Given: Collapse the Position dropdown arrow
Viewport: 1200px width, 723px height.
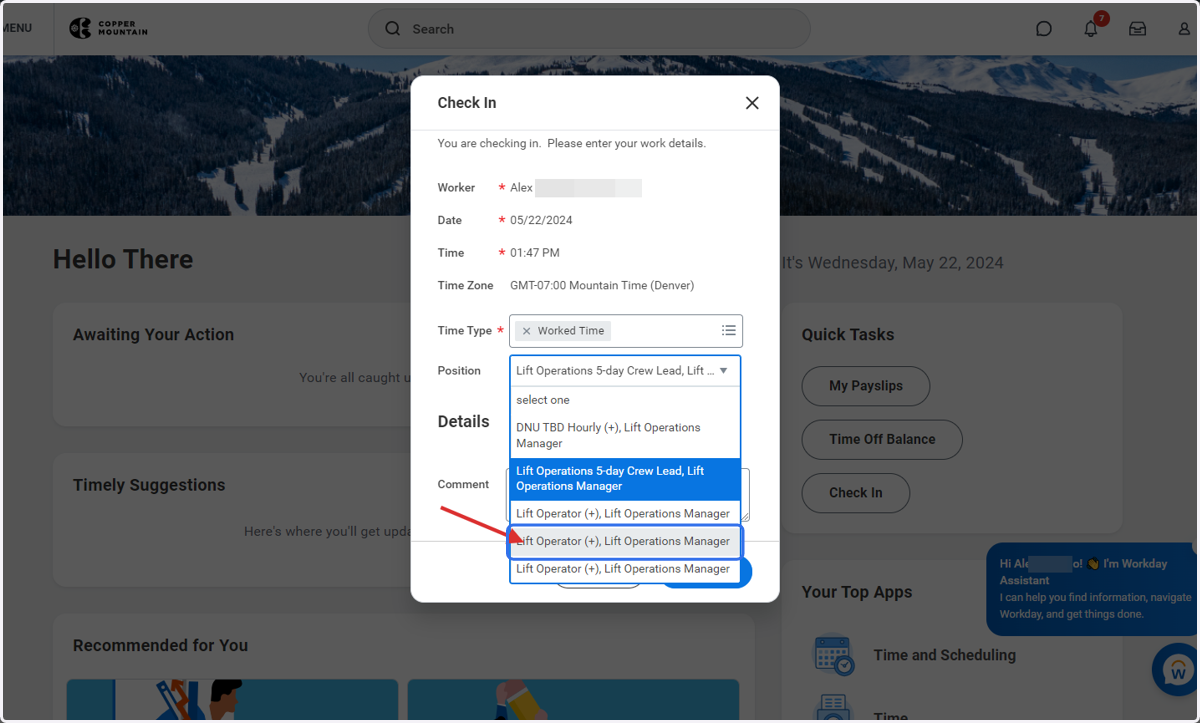Looking at the screenshot, I should tap(724, 371).
